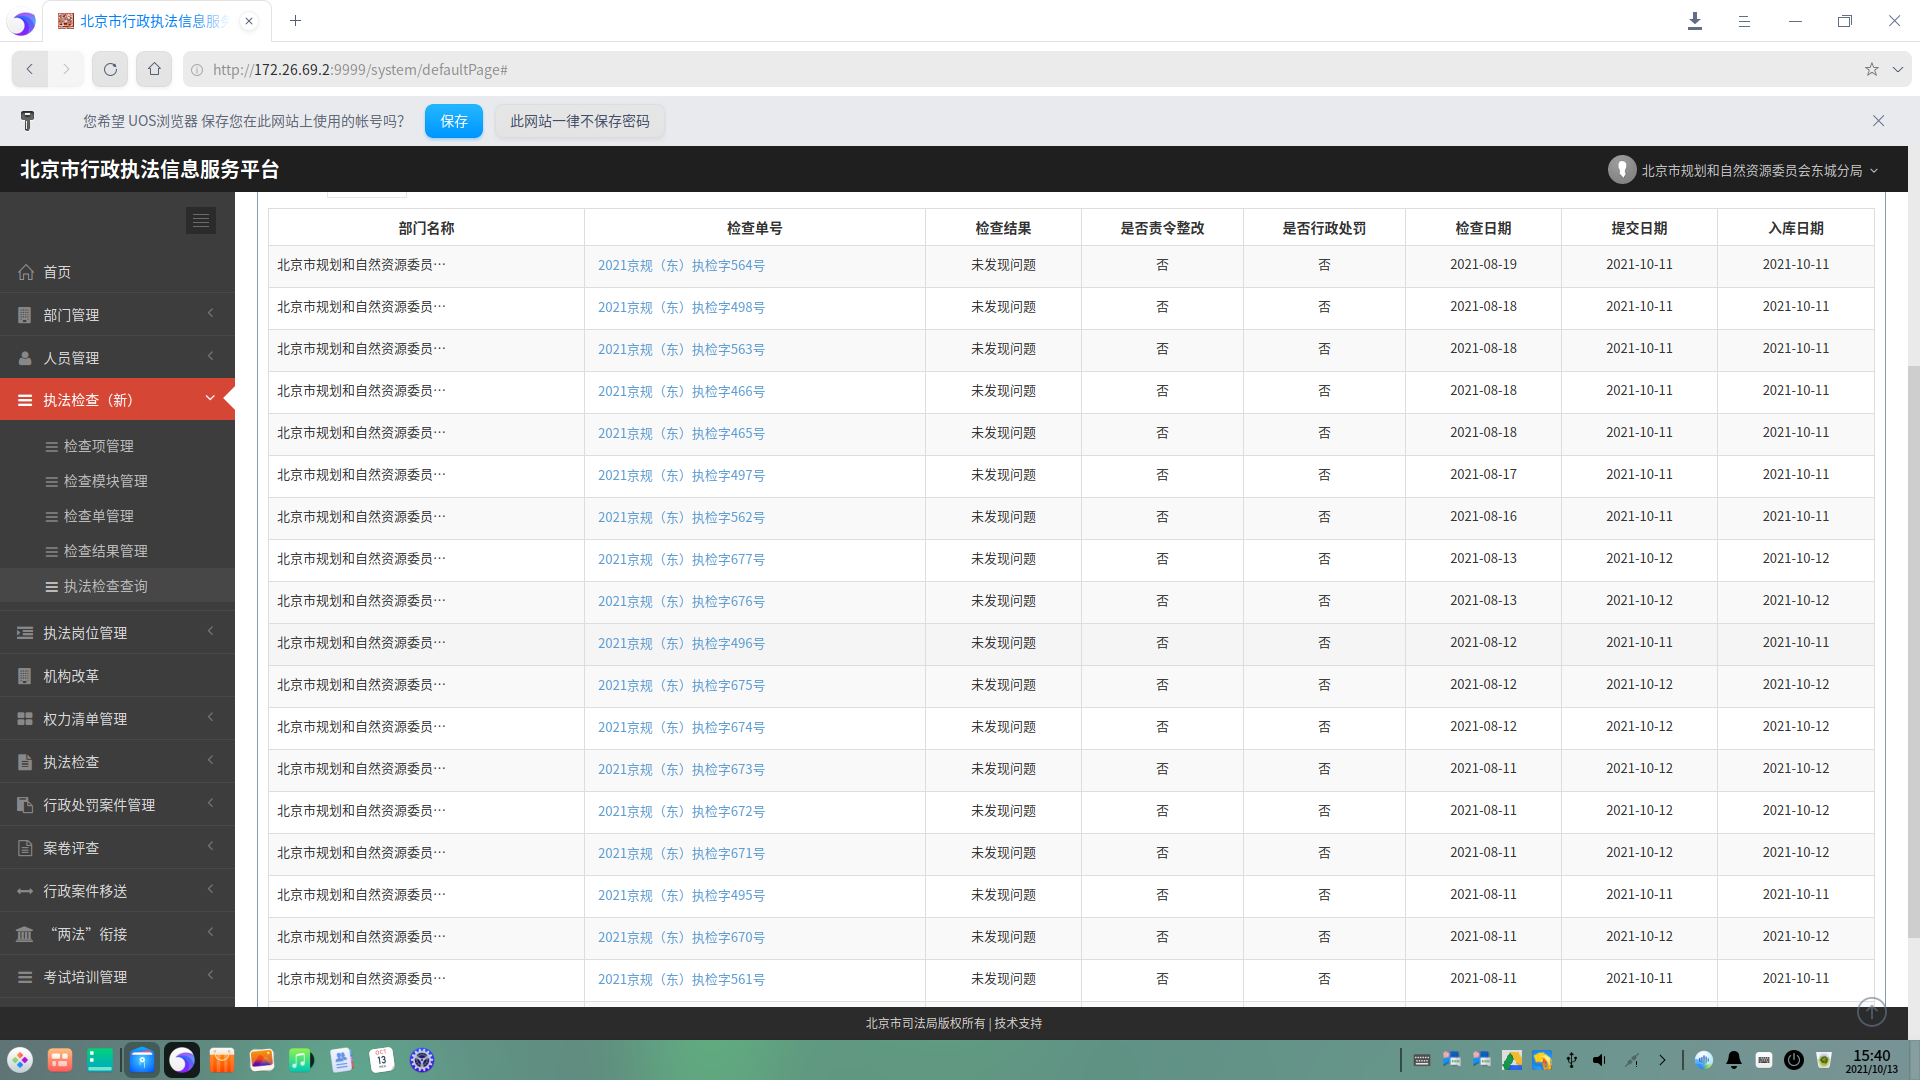Open link 2021京规（东）执检字670号
The height and width of the screenshot is (1080, 1920).
(x=681, y=937)
